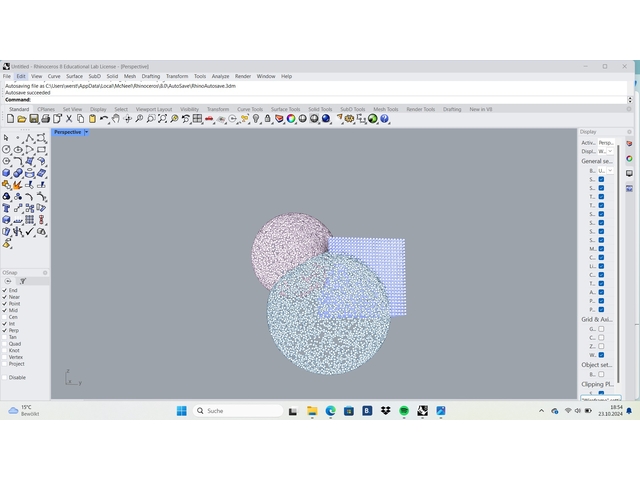
Task: Save the model with the floppy disk icon
Action: coord(34,119)
